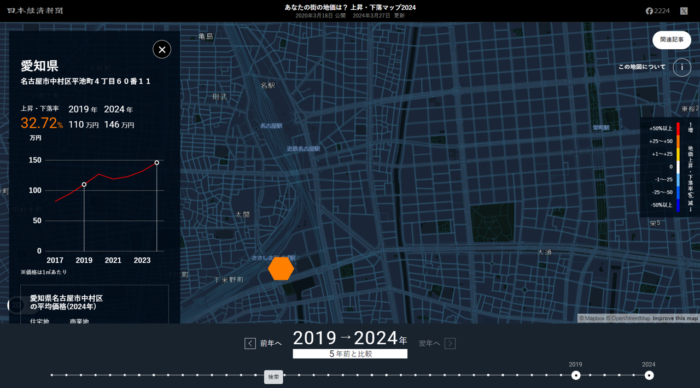The height and width of the screenshot is (388, 700).
Task: Click the red +50%以上 legend color
Action: (x=678, y=129)
